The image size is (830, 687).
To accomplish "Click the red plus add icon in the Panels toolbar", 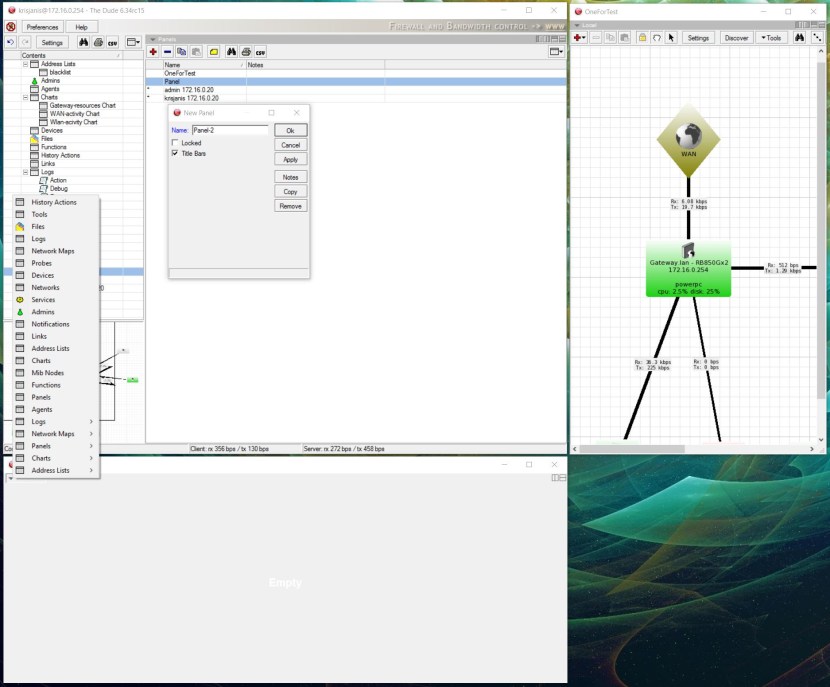I will pos(153,51).
